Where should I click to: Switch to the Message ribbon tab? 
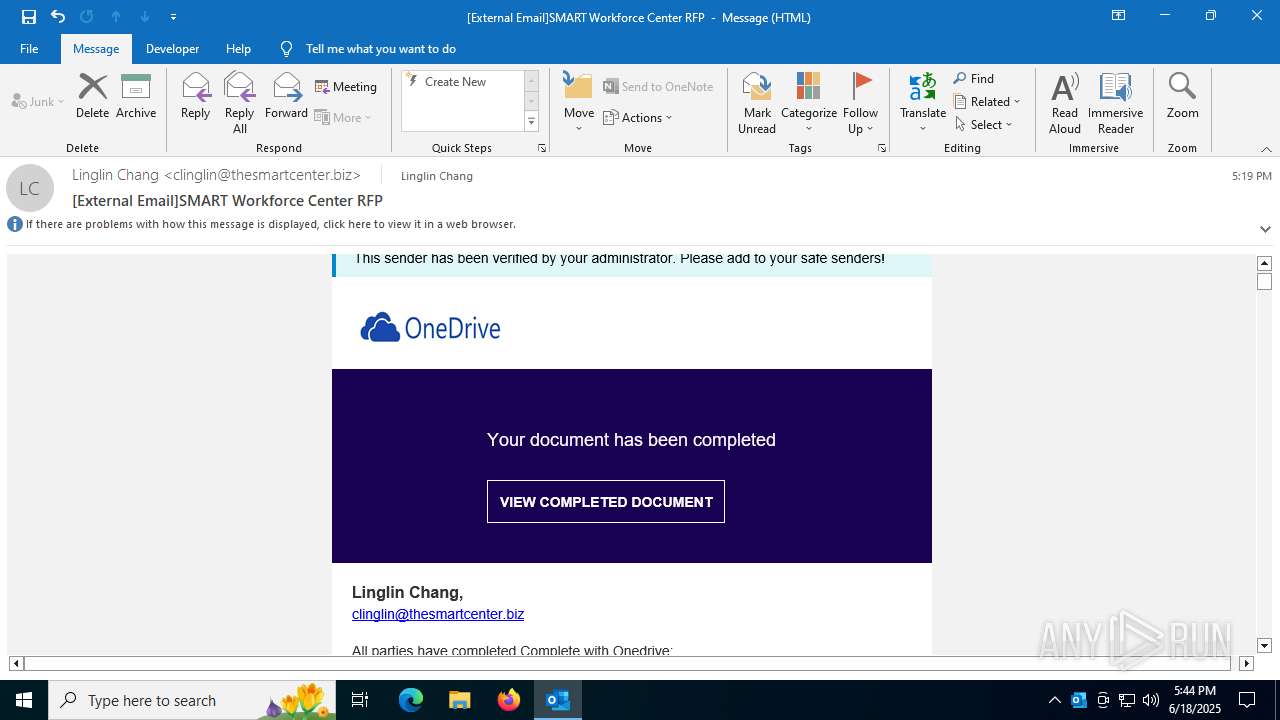pos(96,48)
